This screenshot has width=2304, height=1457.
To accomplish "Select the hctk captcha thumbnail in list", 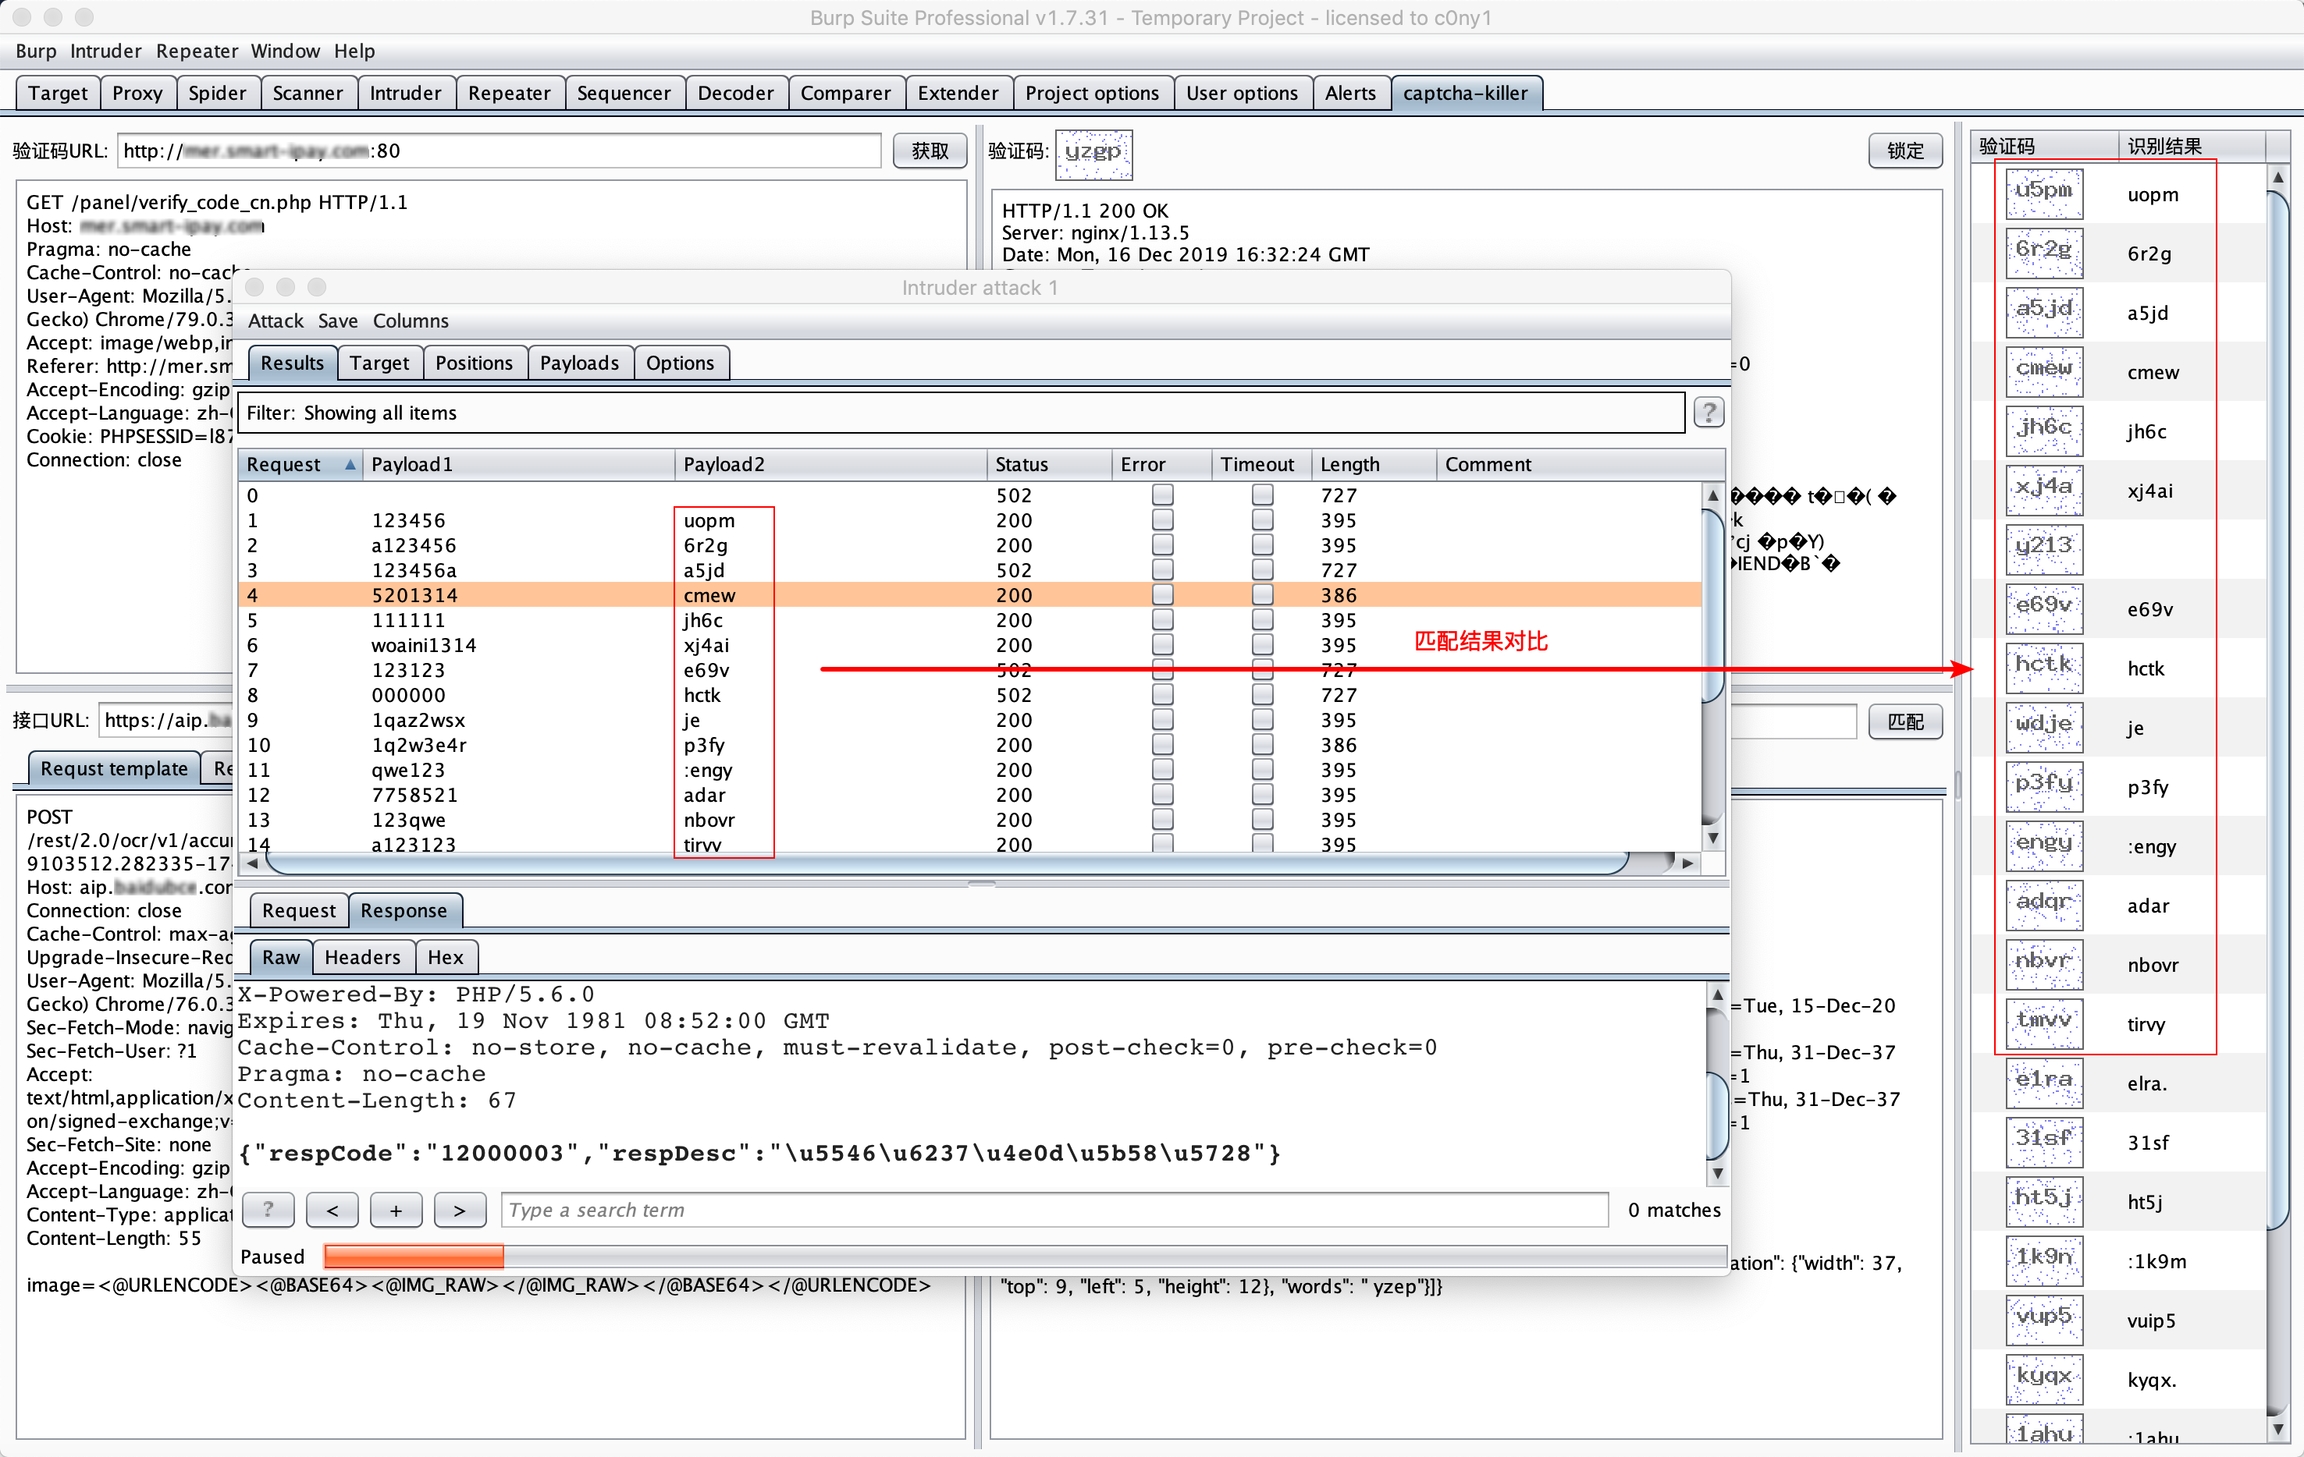I will (2043, 667).
